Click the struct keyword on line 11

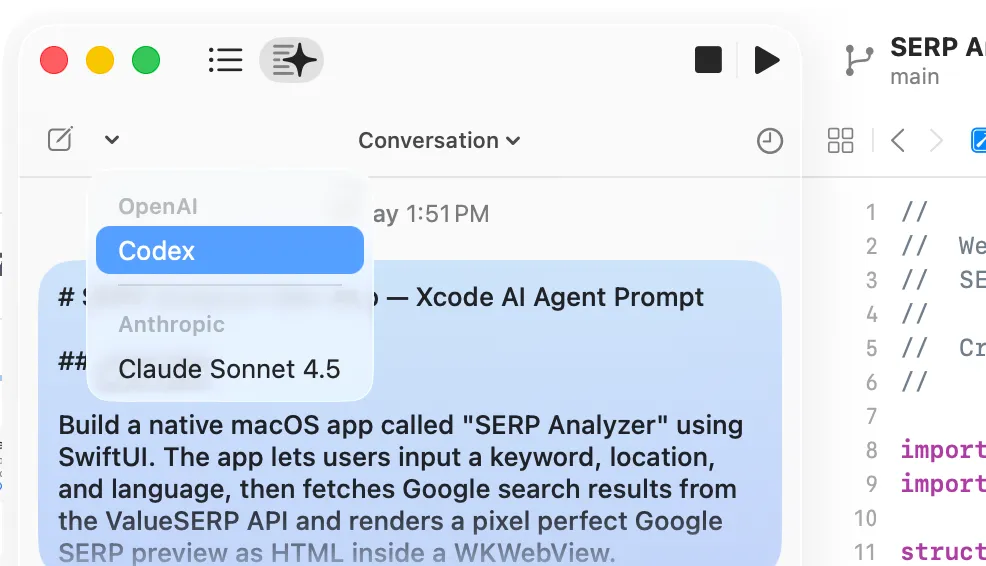tap(942, 552)
